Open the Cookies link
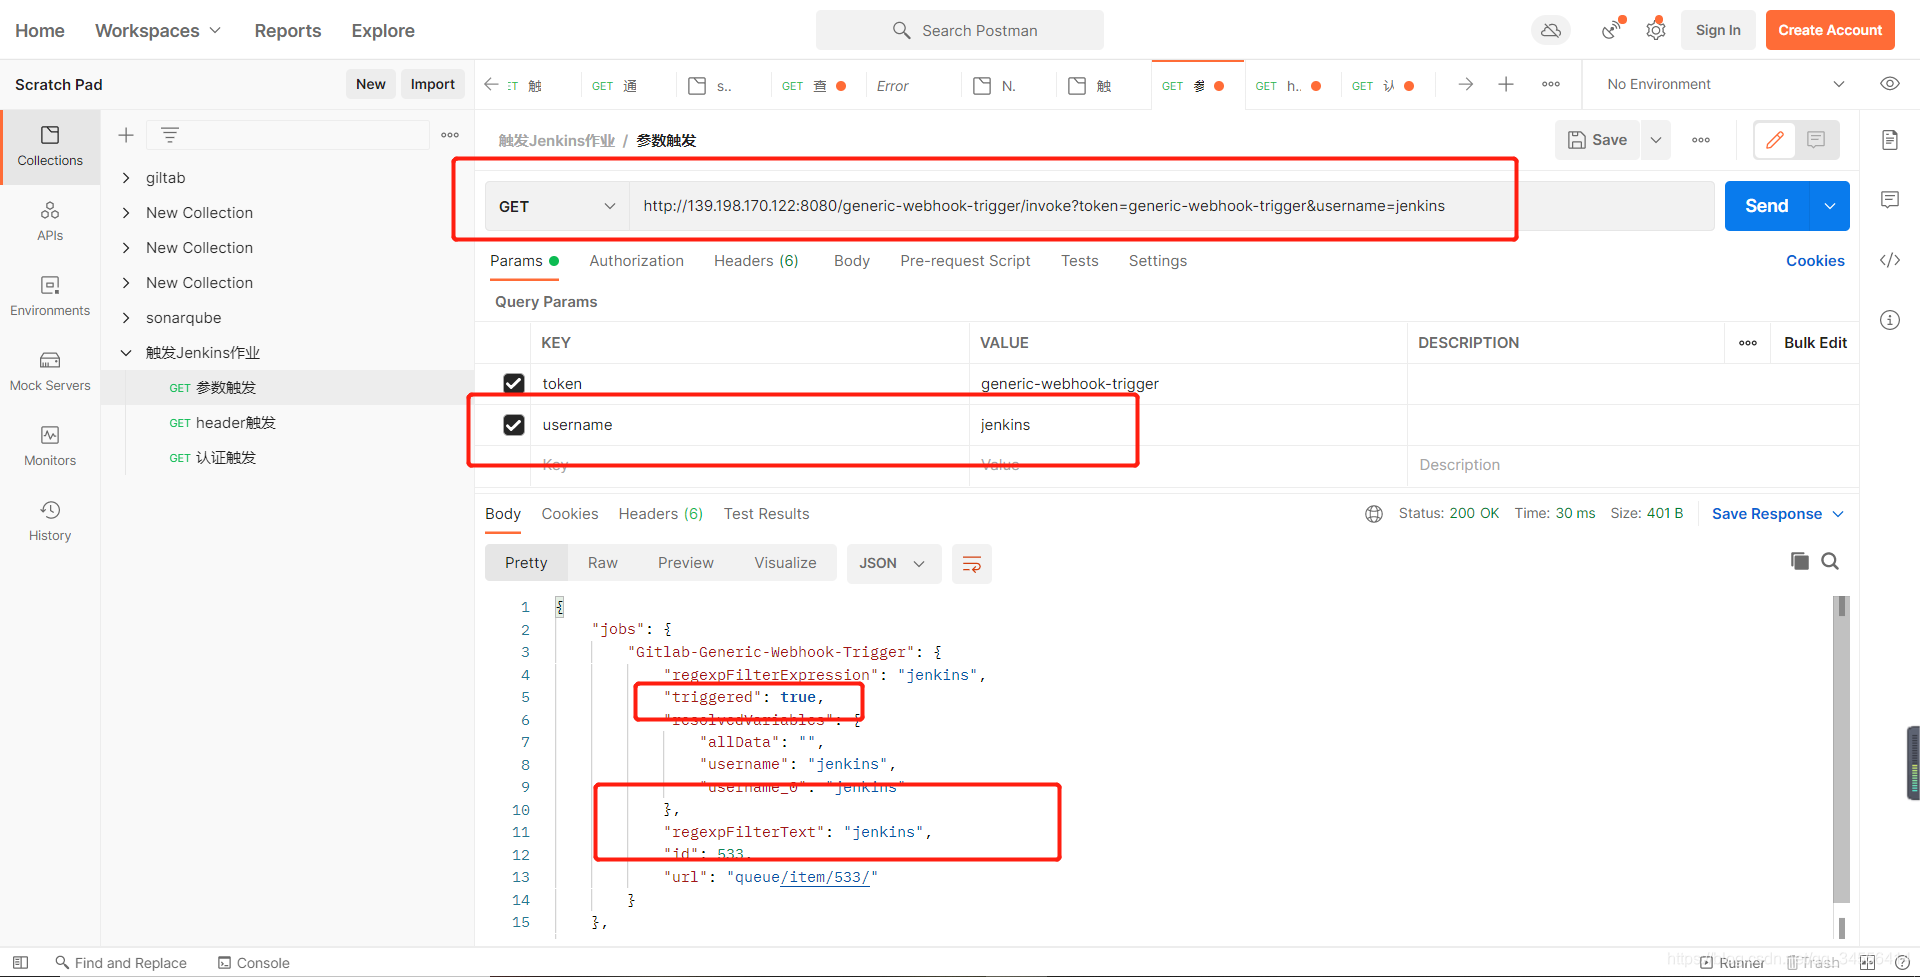 (1815, 261)
